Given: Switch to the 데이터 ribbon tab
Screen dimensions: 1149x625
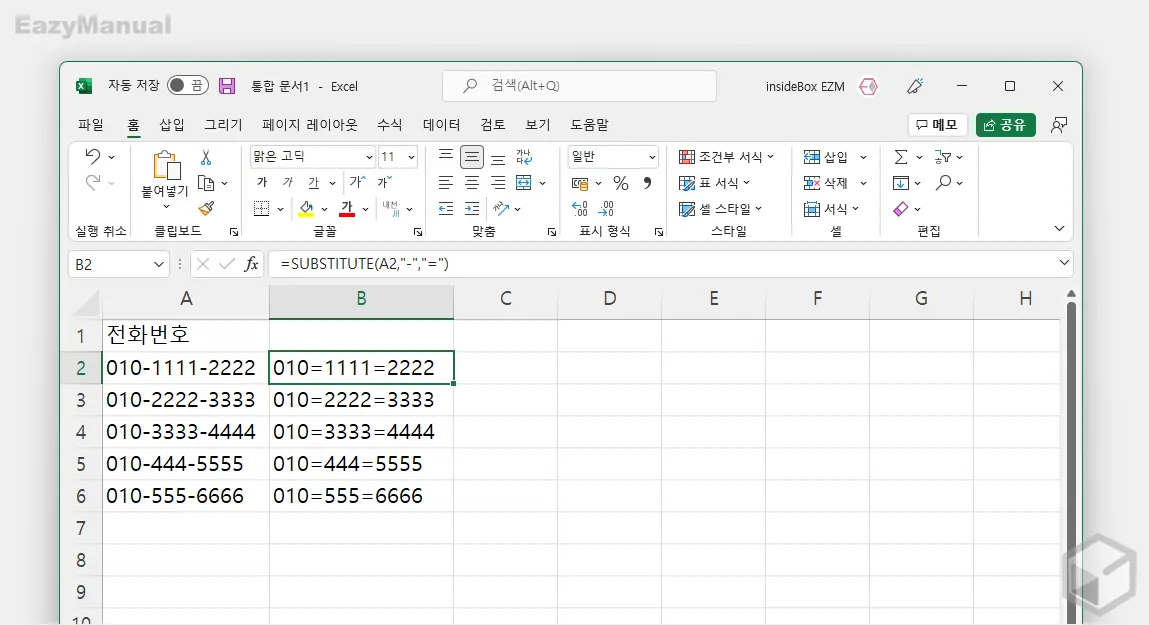Looking at the screenshot, I should (x=440, y=124).
